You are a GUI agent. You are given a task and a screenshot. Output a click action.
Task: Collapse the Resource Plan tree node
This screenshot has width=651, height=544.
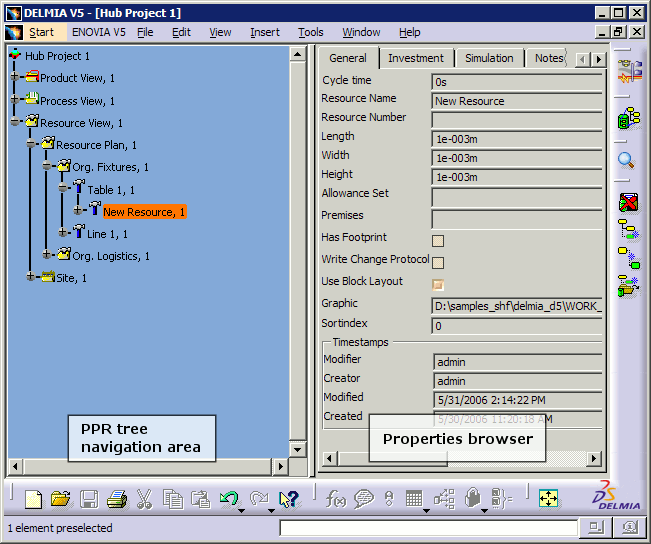pyautogui.click(x=32, y=145)
